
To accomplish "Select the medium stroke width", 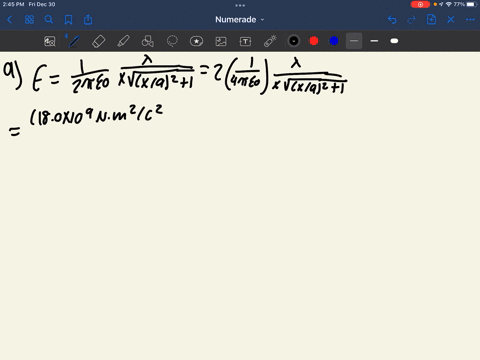I will click(374, 41).
